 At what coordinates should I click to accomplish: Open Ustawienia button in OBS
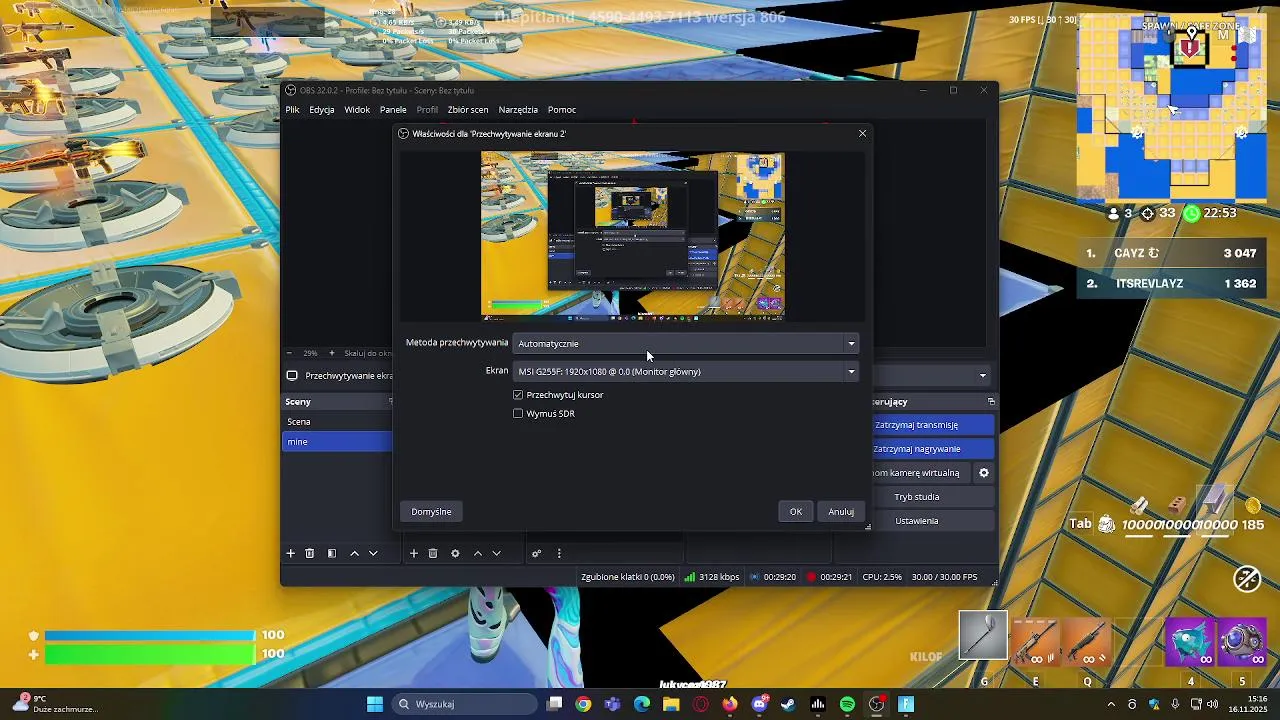click(x=933, y=521)
